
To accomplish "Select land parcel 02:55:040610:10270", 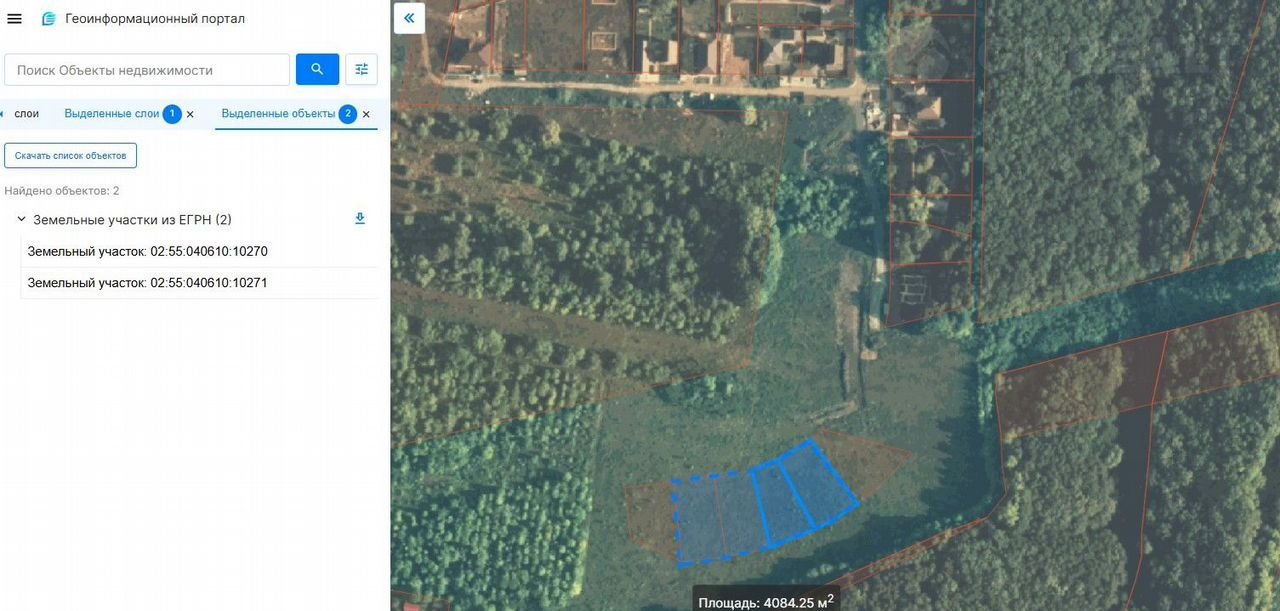I will (147, 252).
